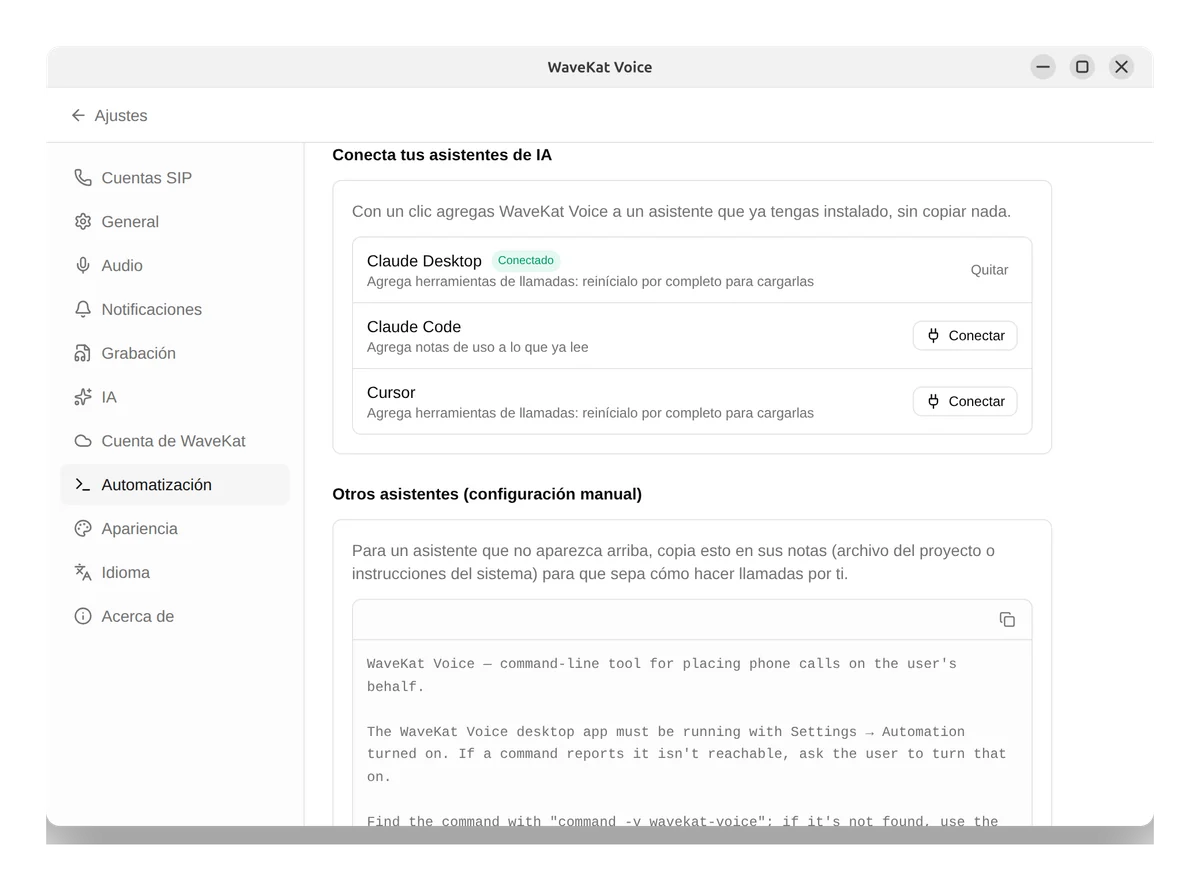The width and height of the screenshot is (1200, 872).
Task: Click the back arrow beside Ajustes
Action: 78,116
